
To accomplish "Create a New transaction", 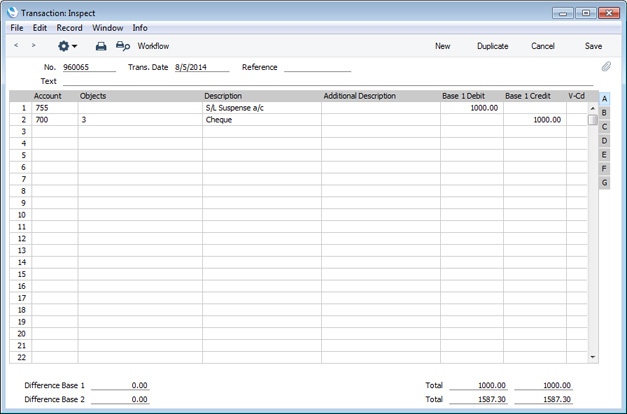I will point(442,46).
